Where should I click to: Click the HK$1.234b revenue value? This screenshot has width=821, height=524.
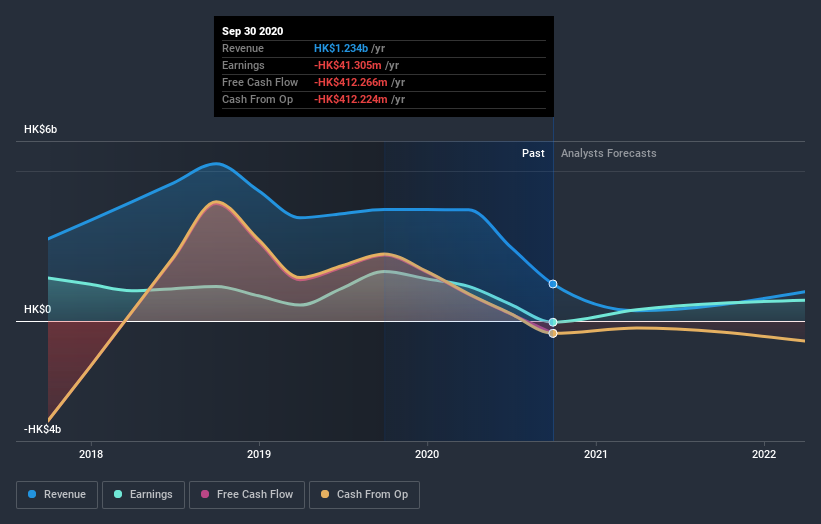(x=341, y=48)
